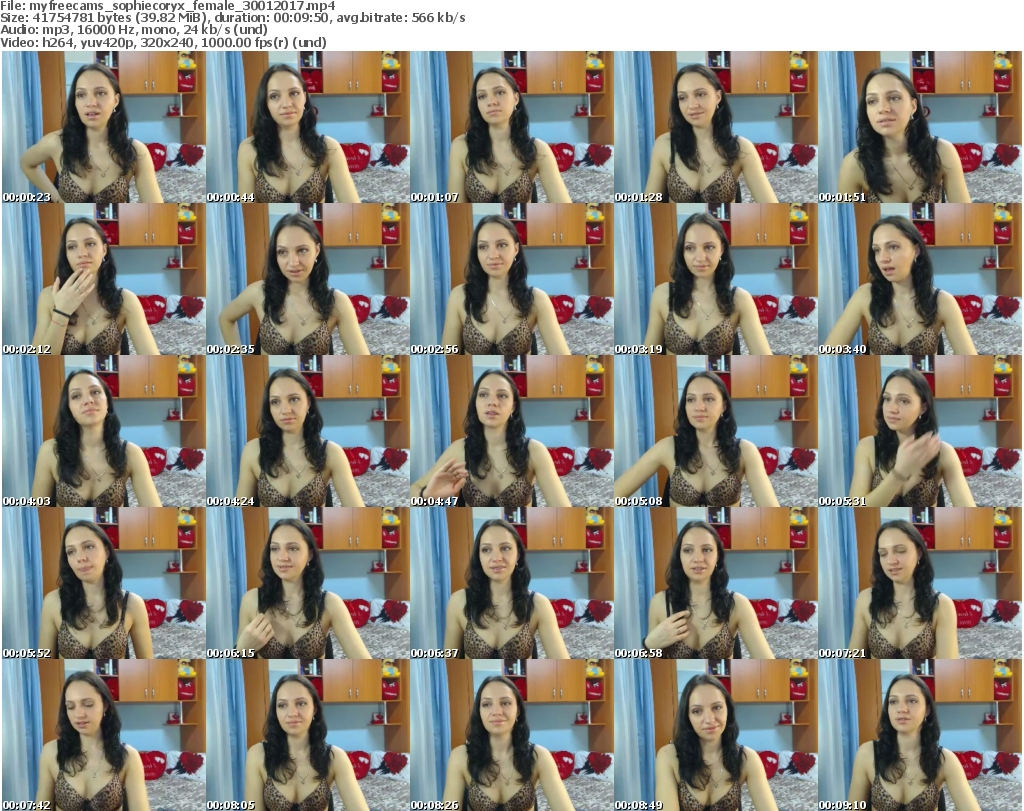Open the frame stamped 00:03:19
1024x811 pixels.
(716, 279)
